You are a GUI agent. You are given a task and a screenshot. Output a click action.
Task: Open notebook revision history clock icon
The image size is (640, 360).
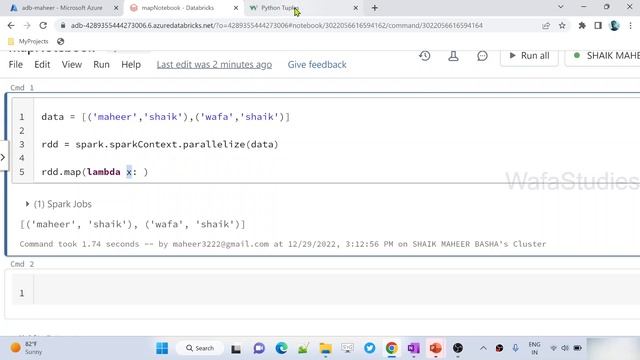[x=424, y=56]
